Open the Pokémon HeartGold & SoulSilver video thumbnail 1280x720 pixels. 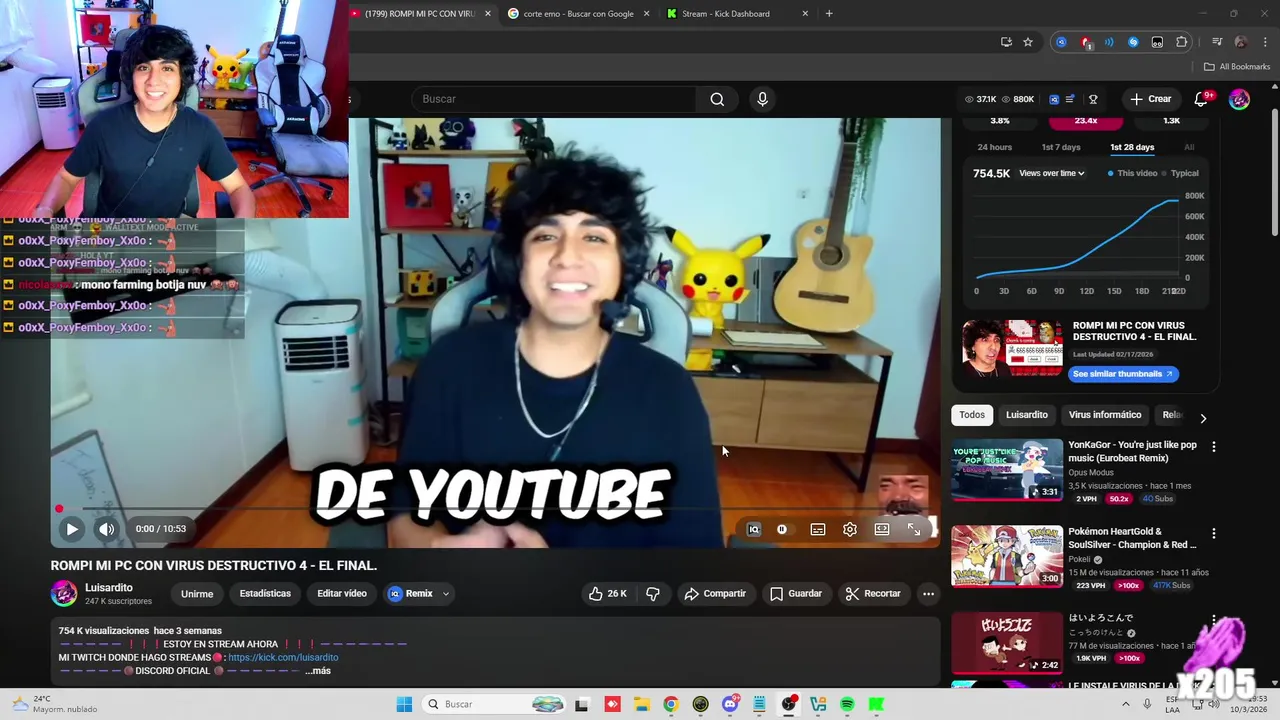(x=1007, y=557)
